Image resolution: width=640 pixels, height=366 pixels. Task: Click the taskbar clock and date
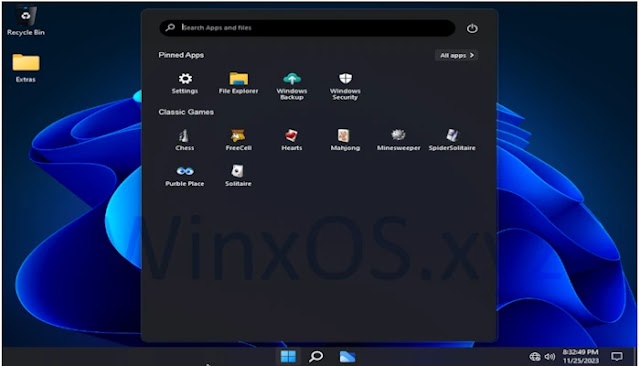pyautogui.click(x=580, y=356)
